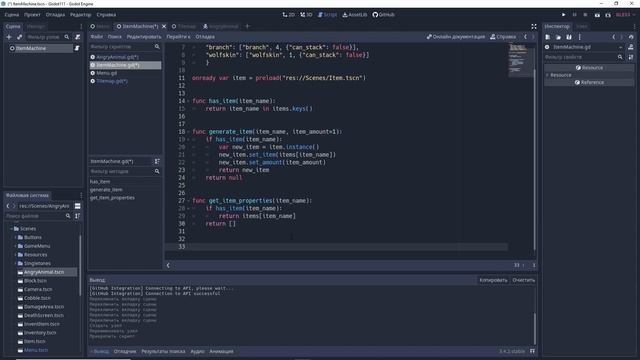Open the Редактор menu
Screen dimensions: 640x360
click(80, 15)
